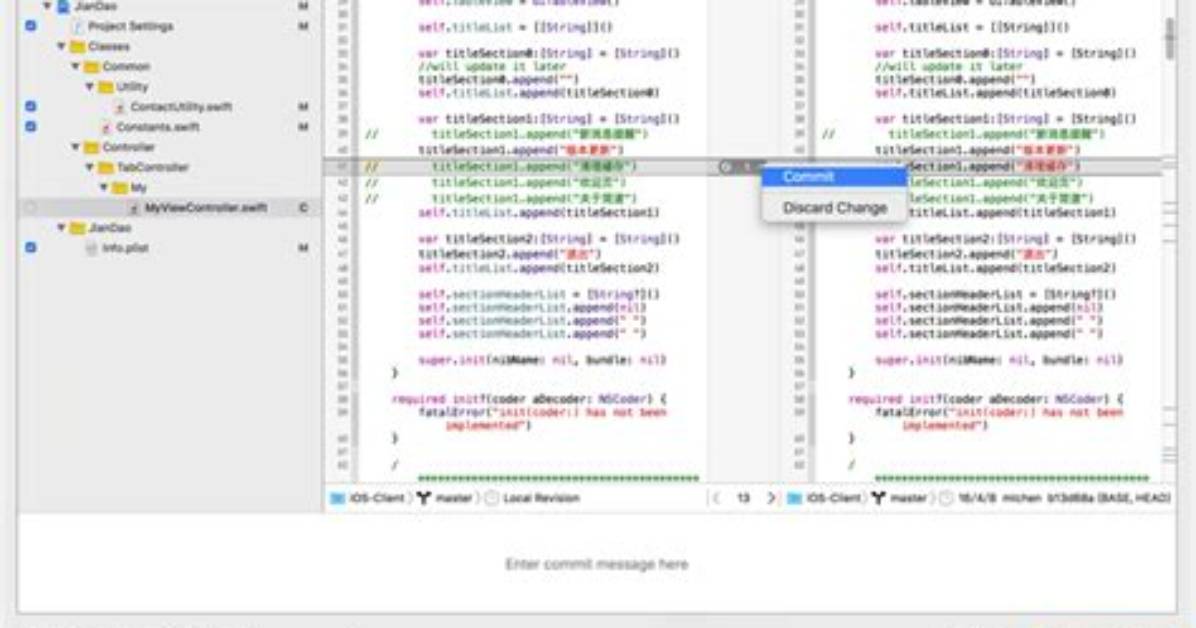Click the clock icon beside the BASE, HEAD revision

coord(946,498)
